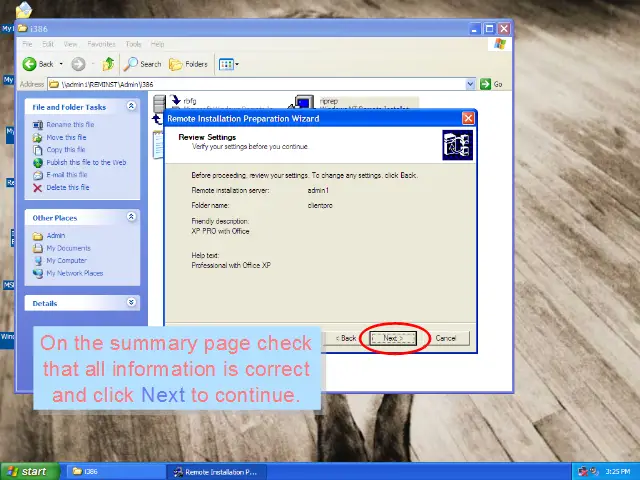Open the Back history dropdown arrow
This screenshot has height=480, width=640.
(x=61, y=64)
